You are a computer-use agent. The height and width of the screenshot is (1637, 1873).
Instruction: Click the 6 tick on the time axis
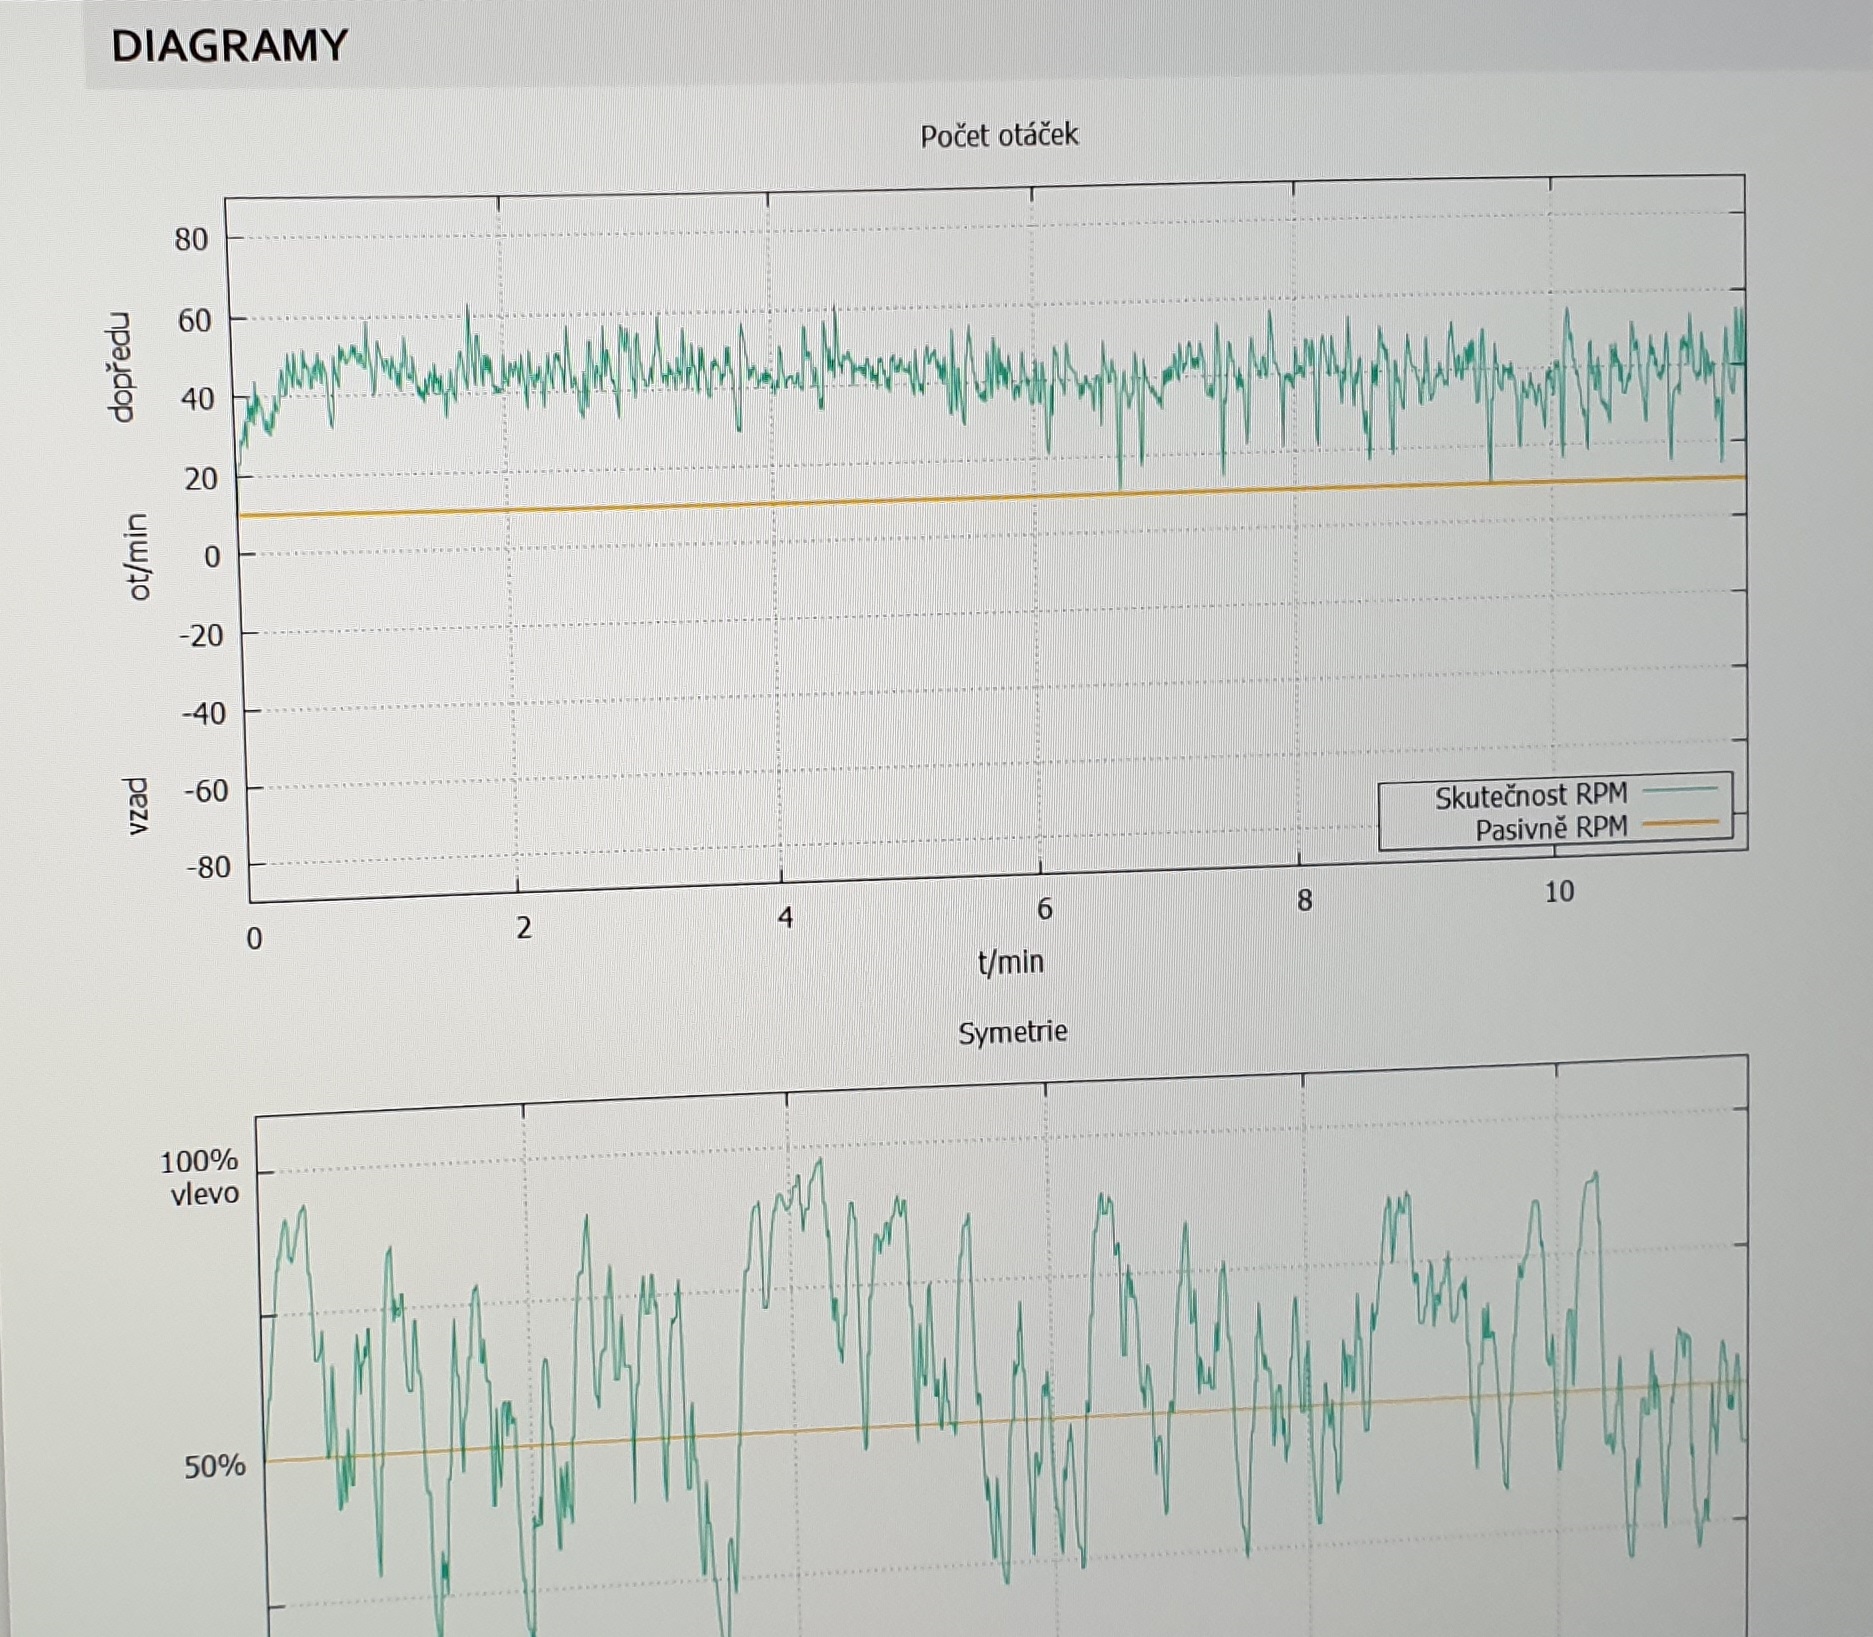[x=1044, y=908]
